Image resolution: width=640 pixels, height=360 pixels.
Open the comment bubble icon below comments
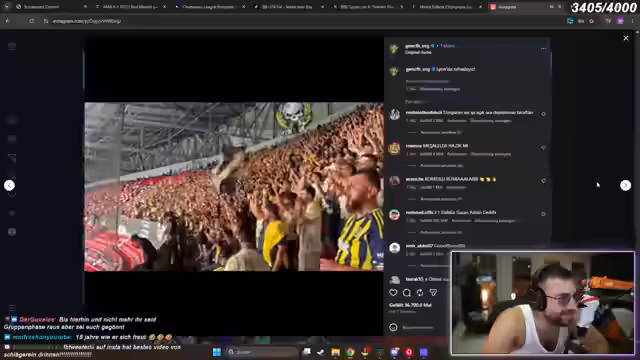[407, 293]
